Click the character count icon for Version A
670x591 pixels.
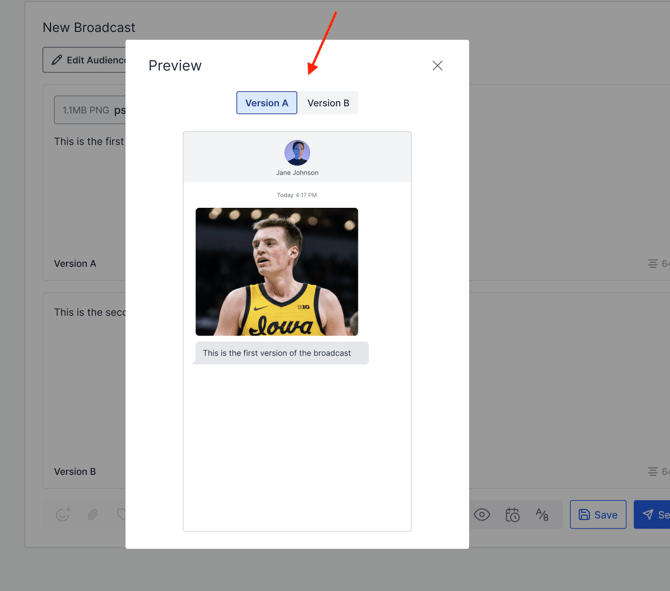pyautogui.click(x=652, y=263)
